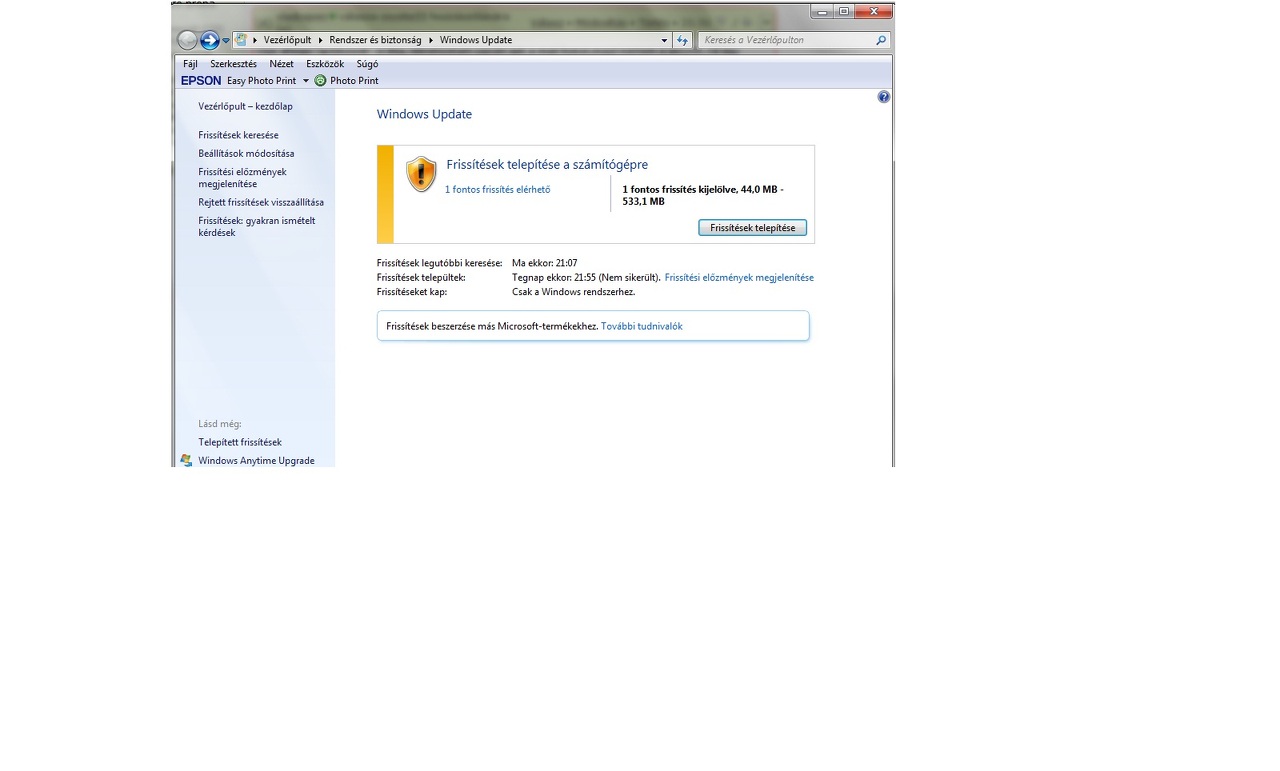The width and height of the screenshot is (1280, 771).
Task: Click Easy Photo Print toolbar label
Action: point(261,81)
